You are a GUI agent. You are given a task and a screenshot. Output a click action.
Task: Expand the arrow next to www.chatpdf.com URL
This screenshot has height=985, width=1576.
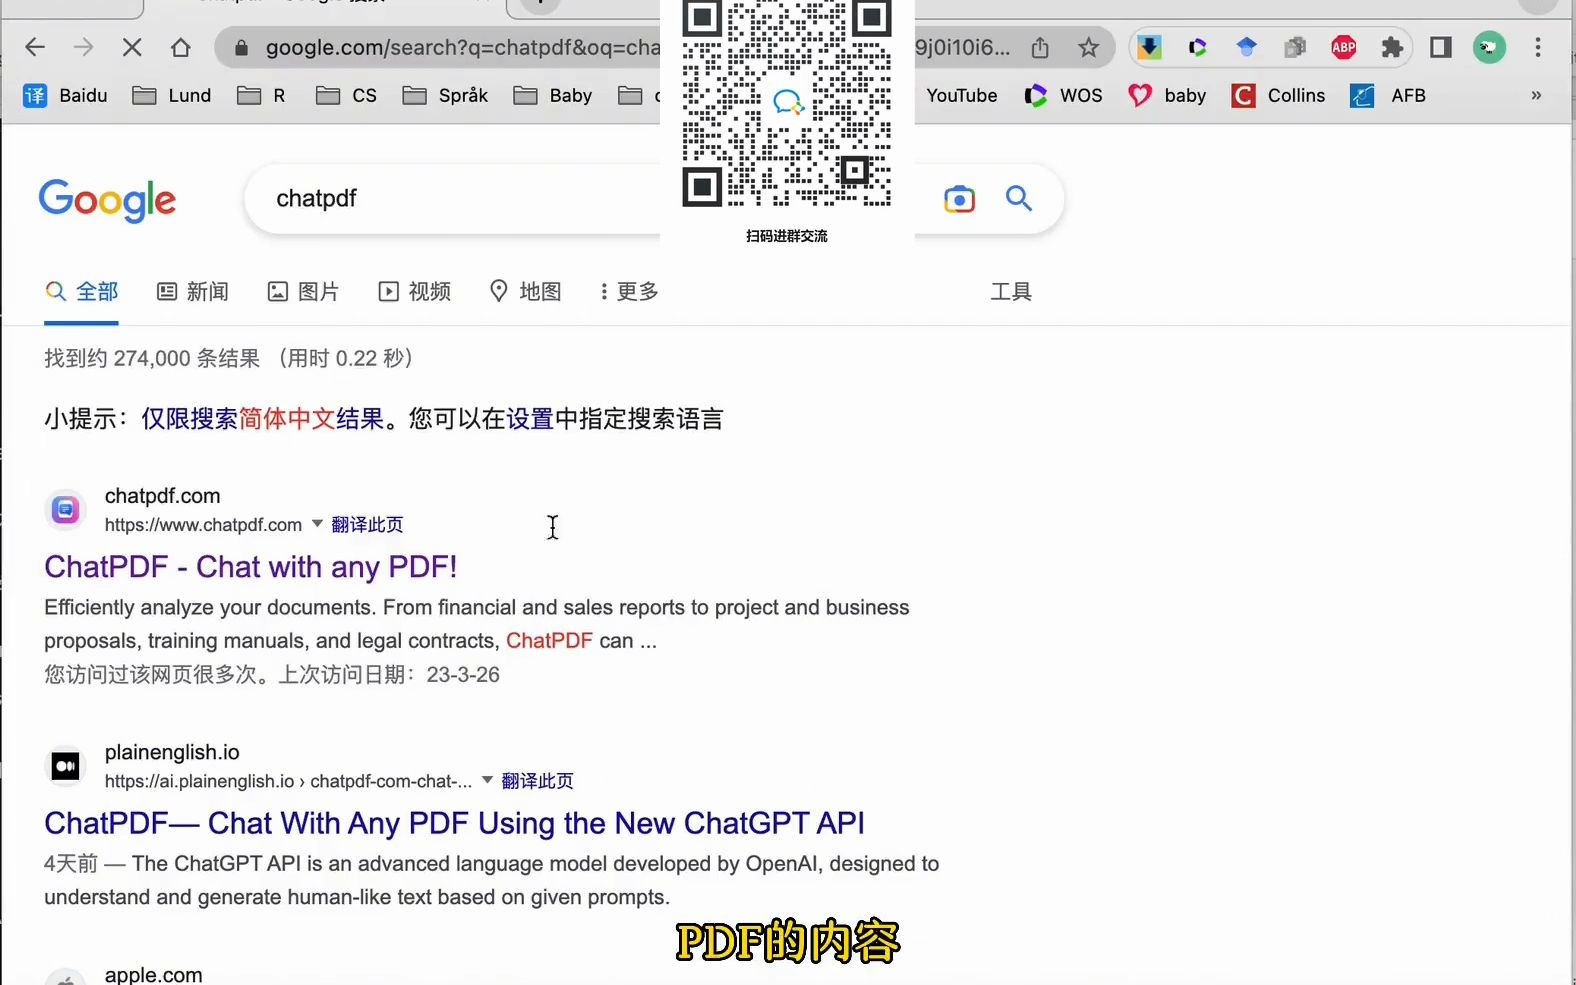(317, 523)
